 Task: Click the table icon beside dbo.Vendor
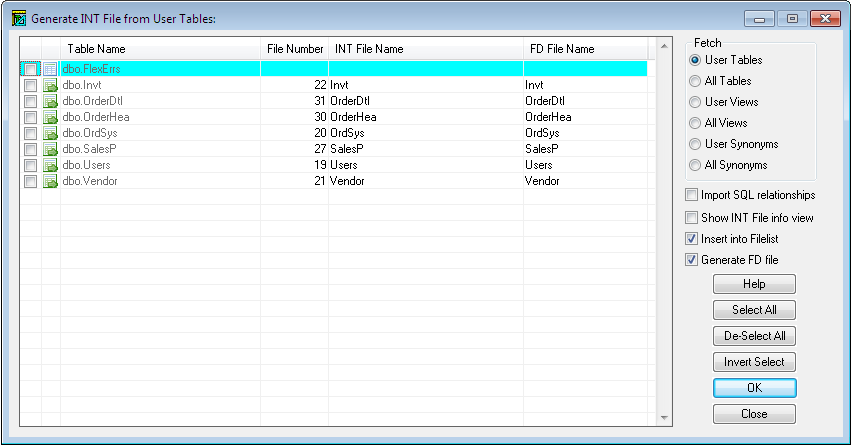(x=50, y=181)
